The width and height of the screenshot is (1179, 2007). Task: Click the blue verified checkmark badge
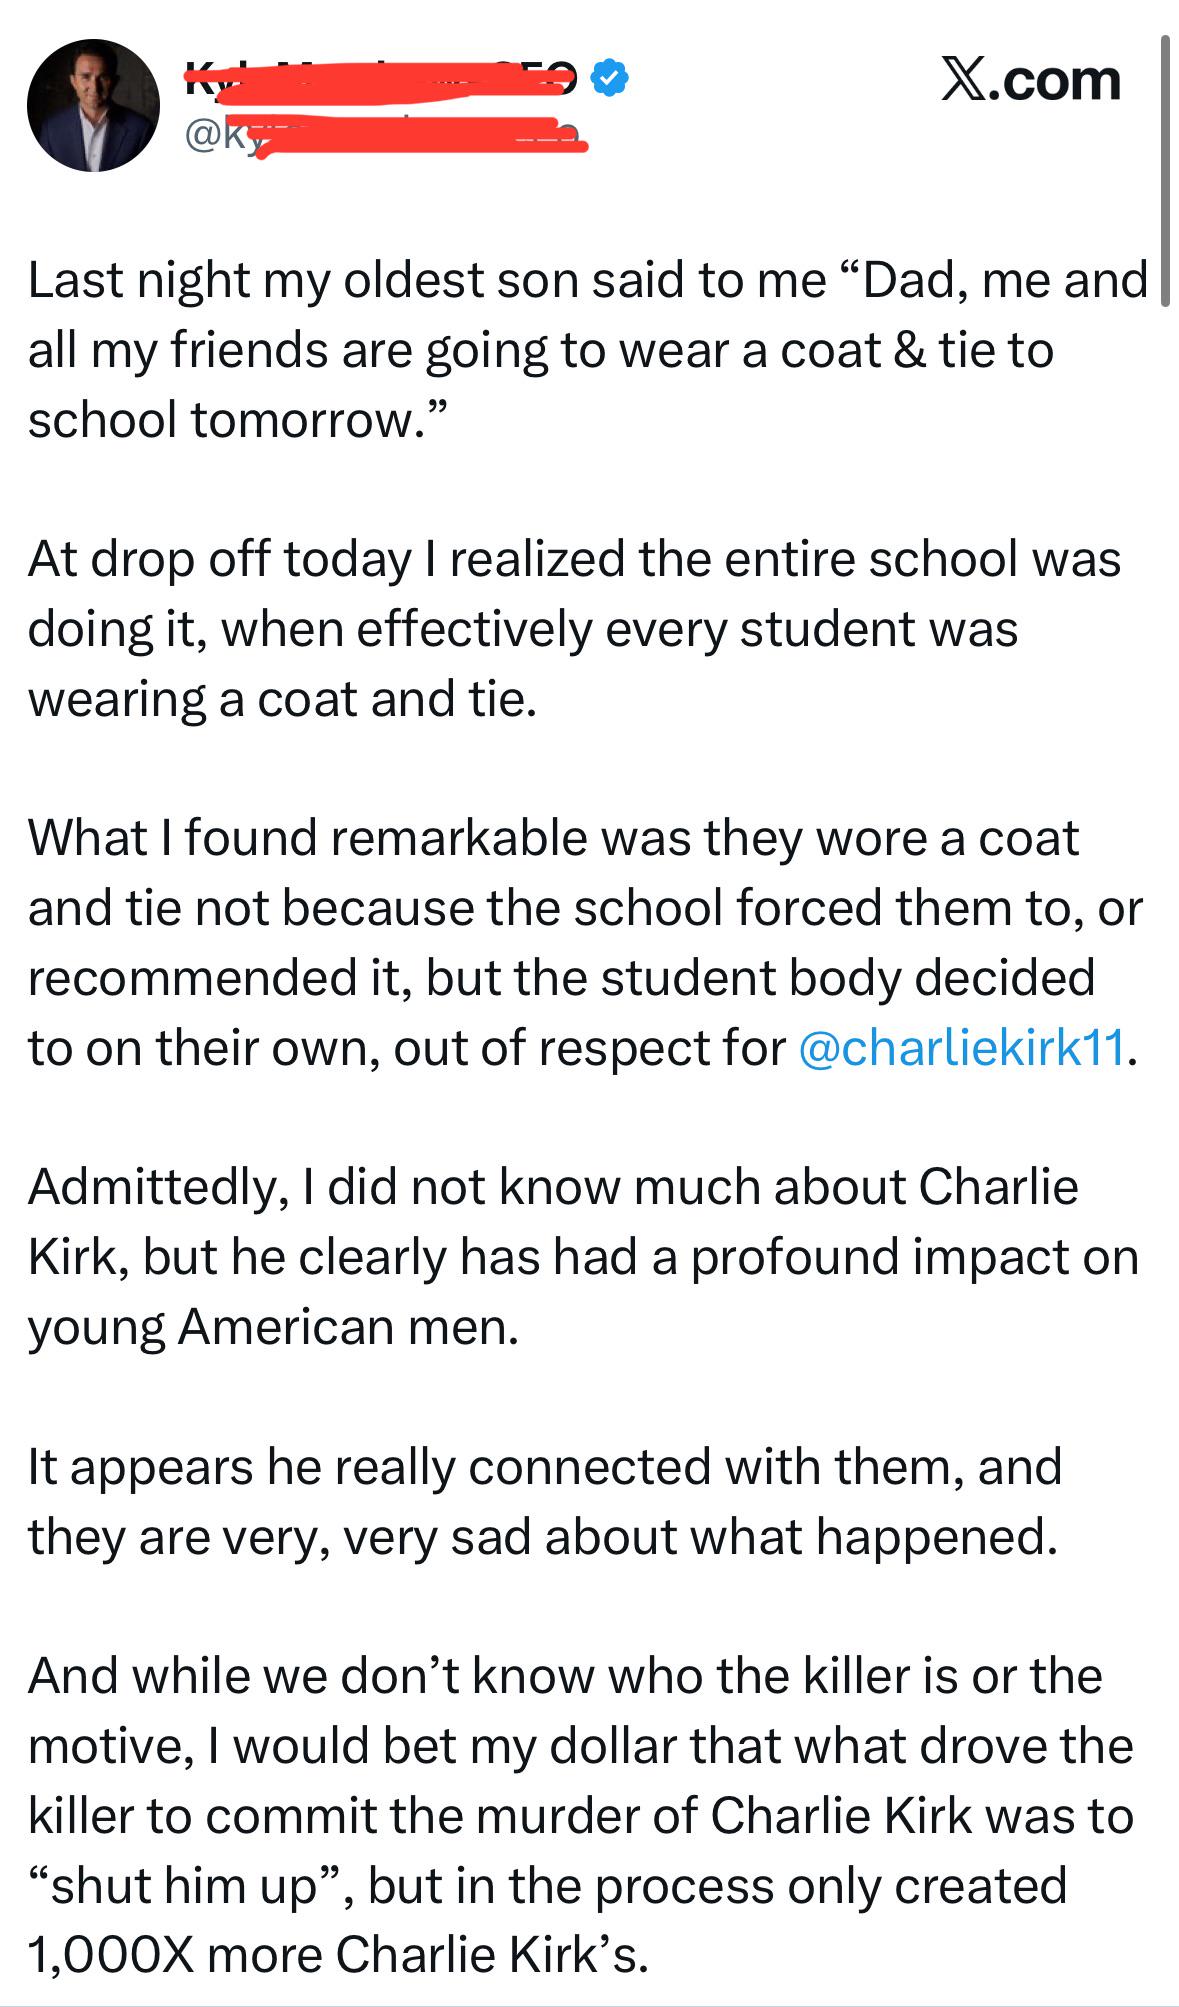point(609,77)
